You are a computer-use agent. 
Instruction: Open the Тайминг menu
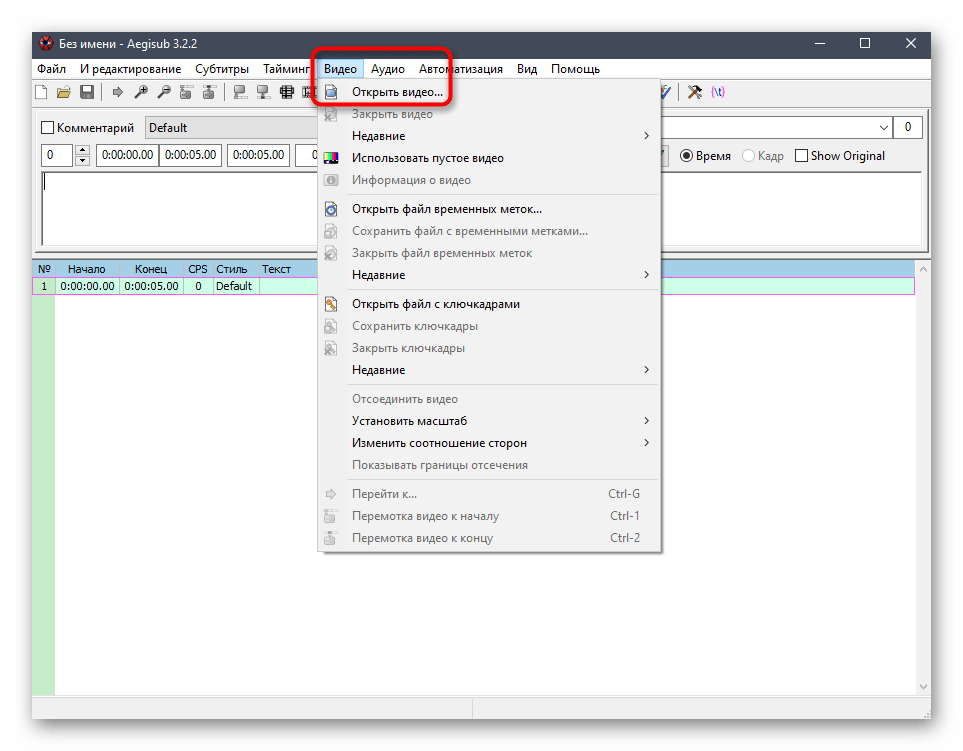pos(287,69)
